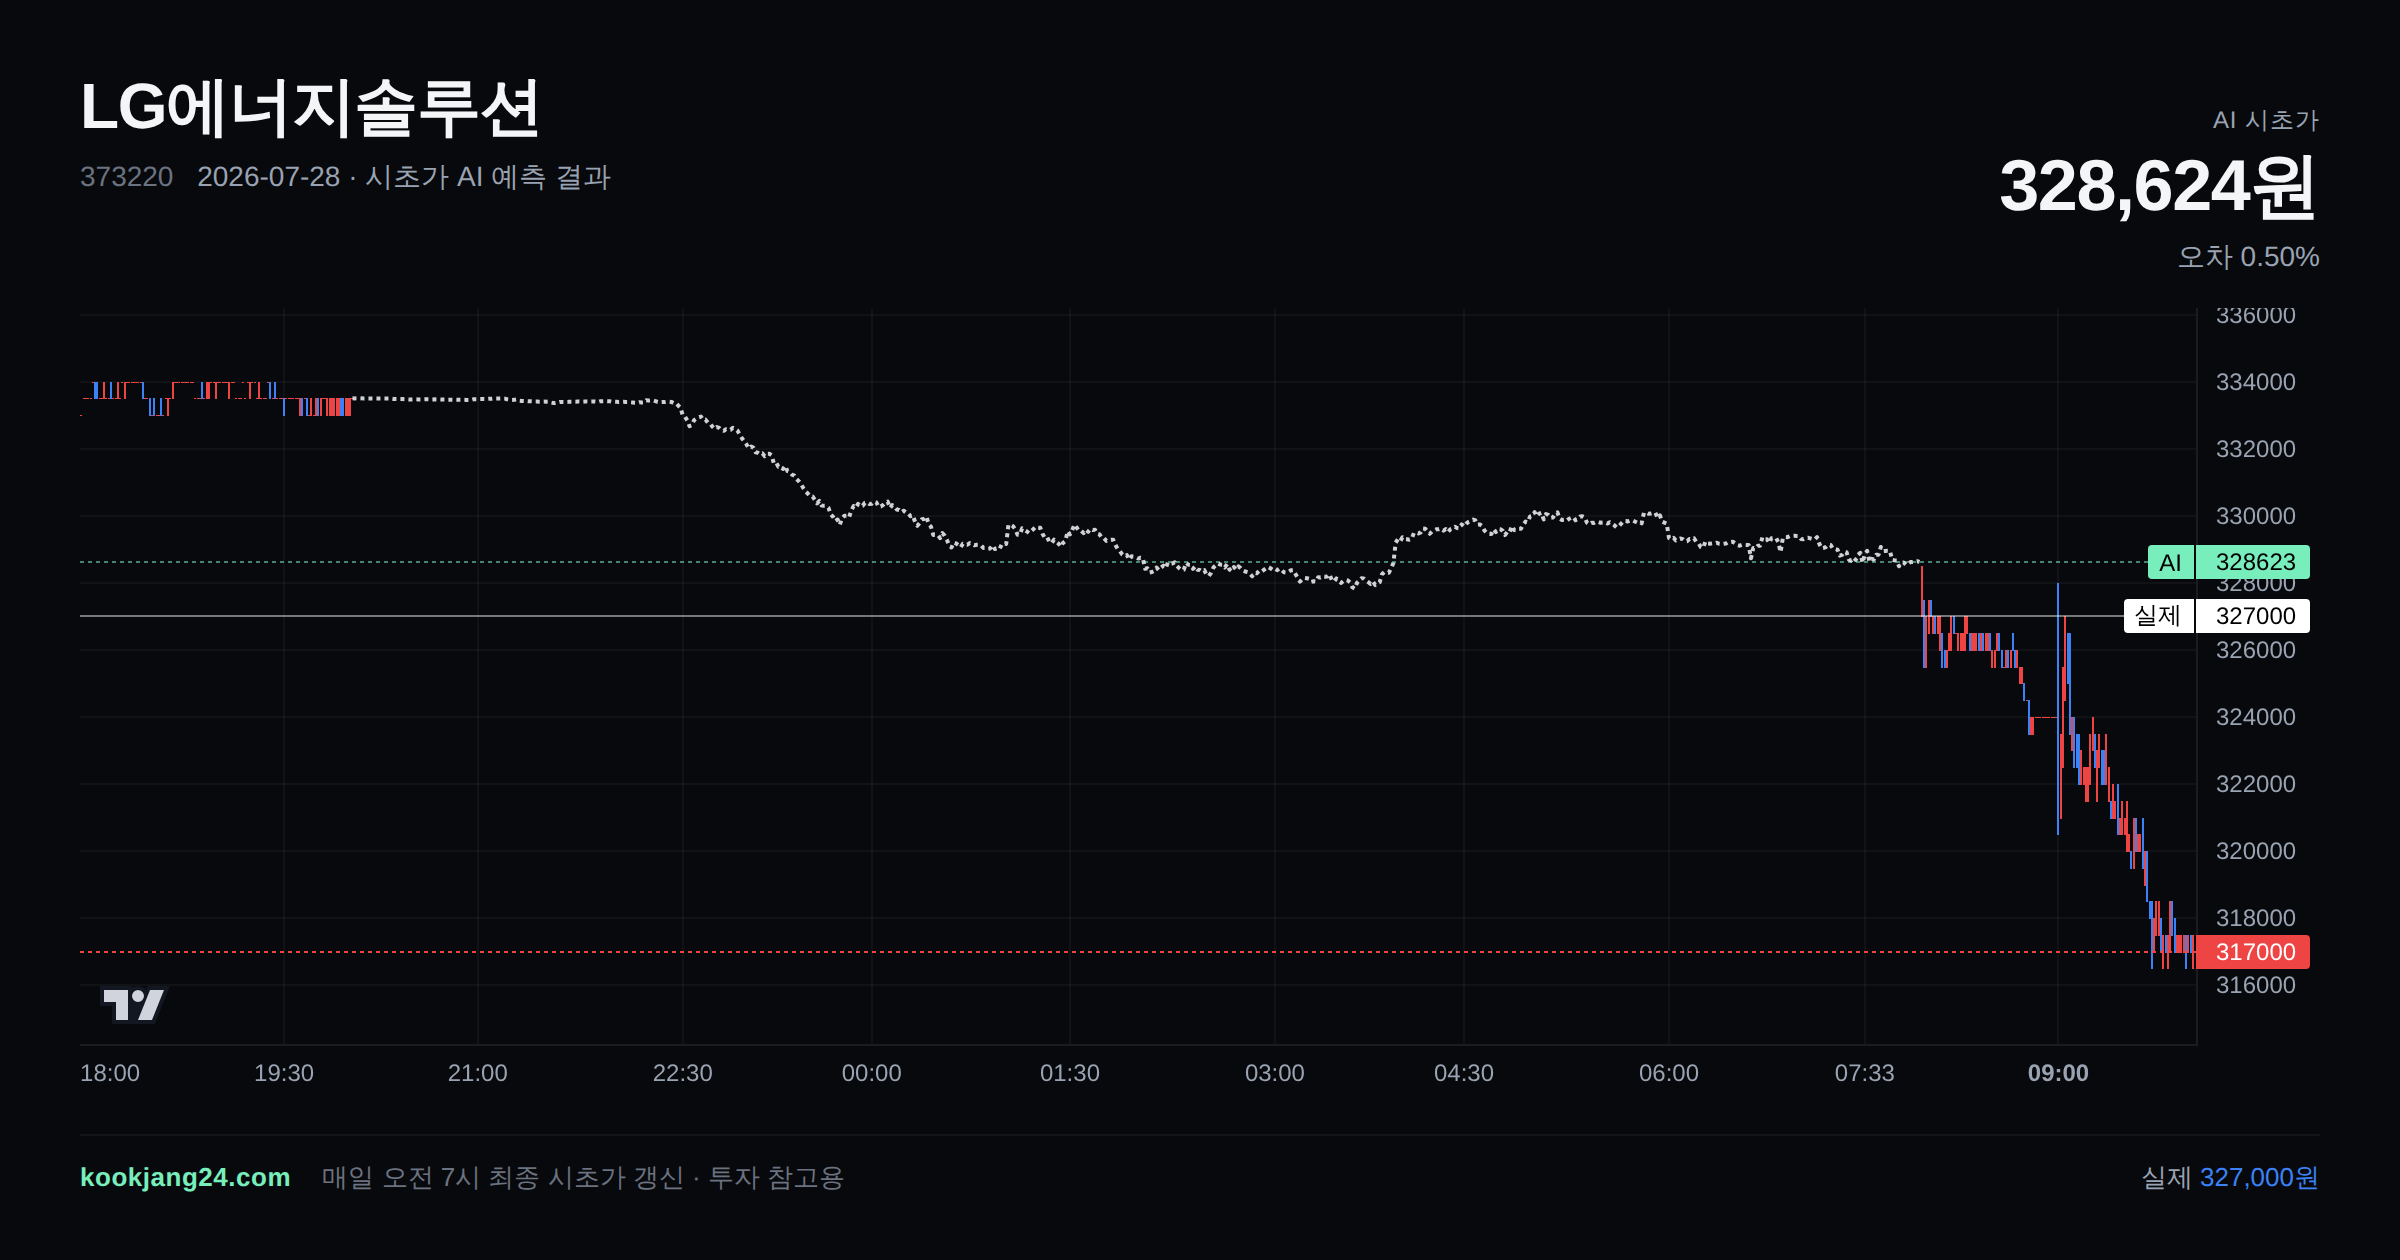Open the kookjang24.com link

(x=185, y=1177)
